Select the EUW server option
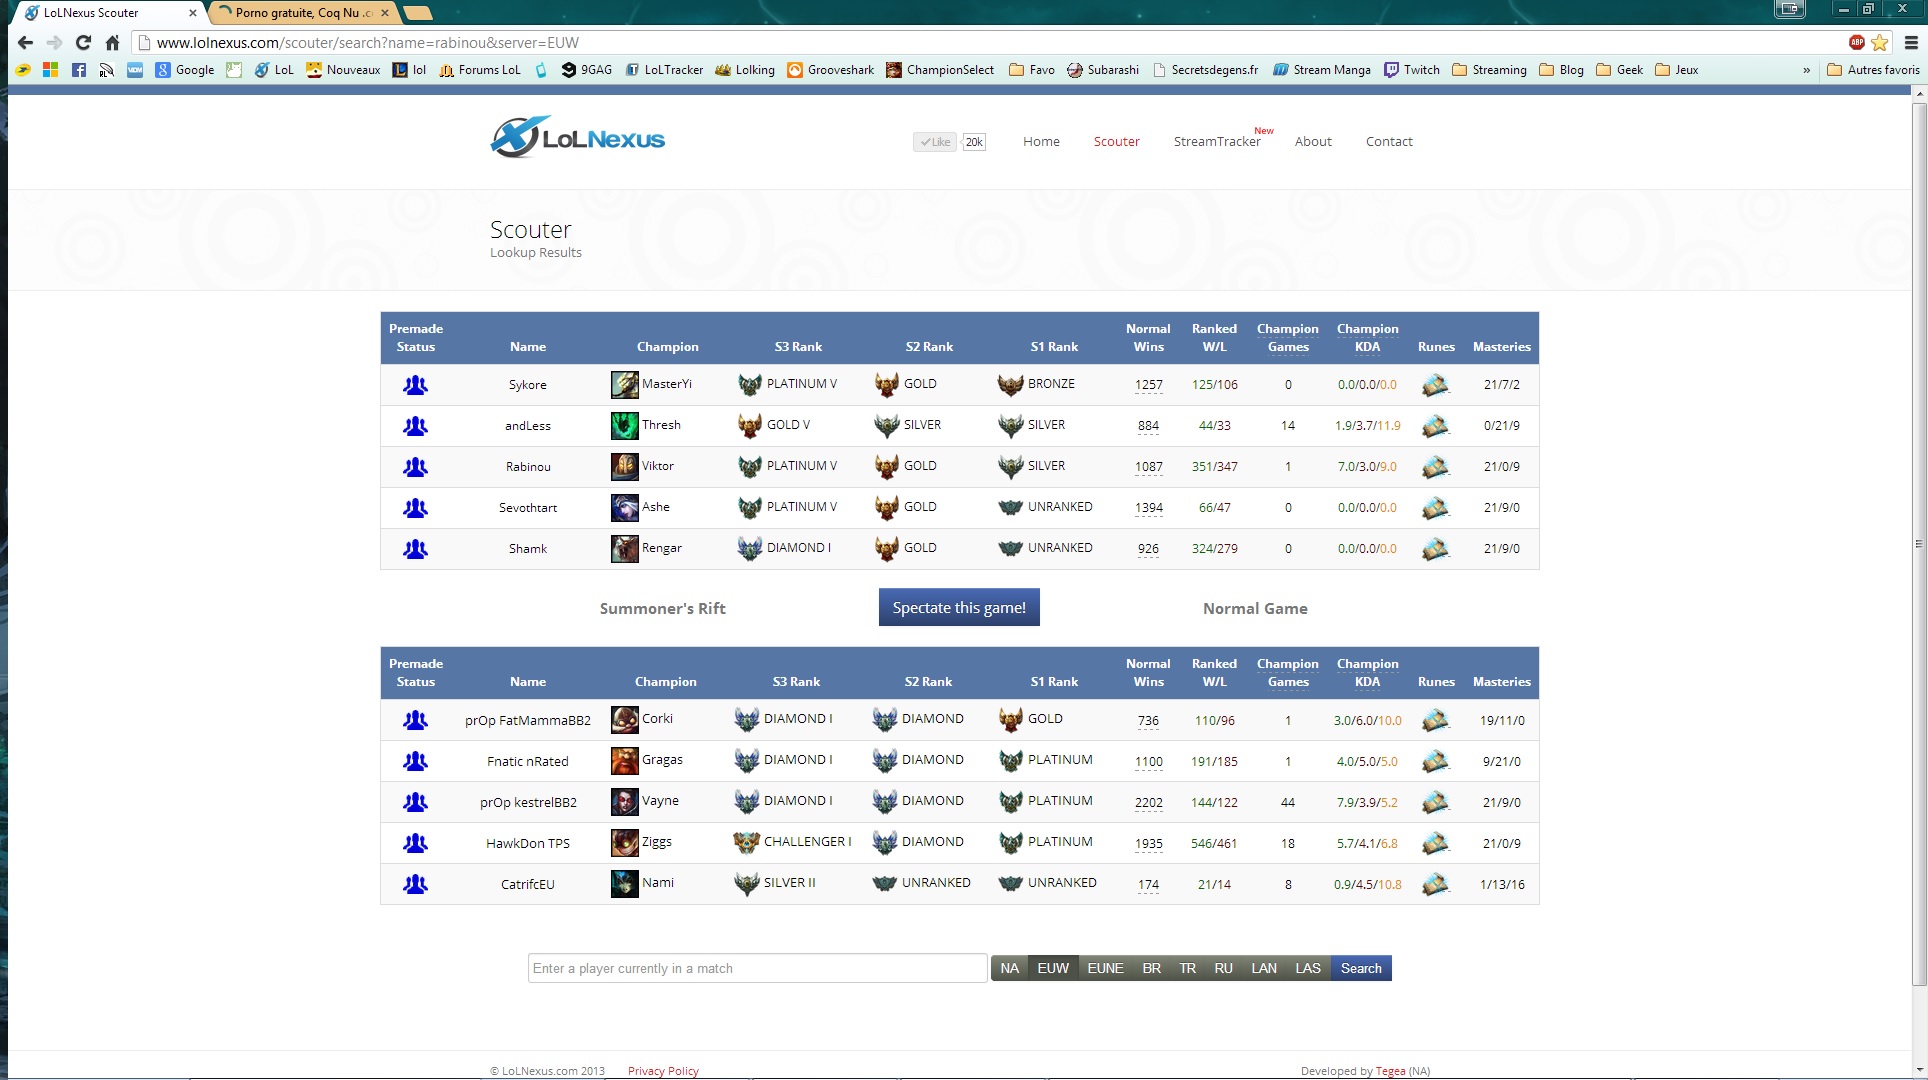This screenshot has width=1928, height=1080. pyautogui.click(x=1052, y=968)
